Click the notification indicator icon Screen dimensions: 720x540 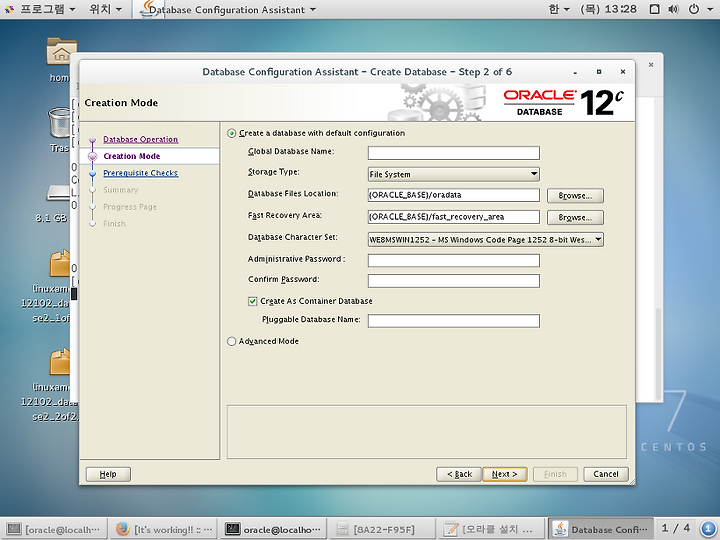[708, 529]
